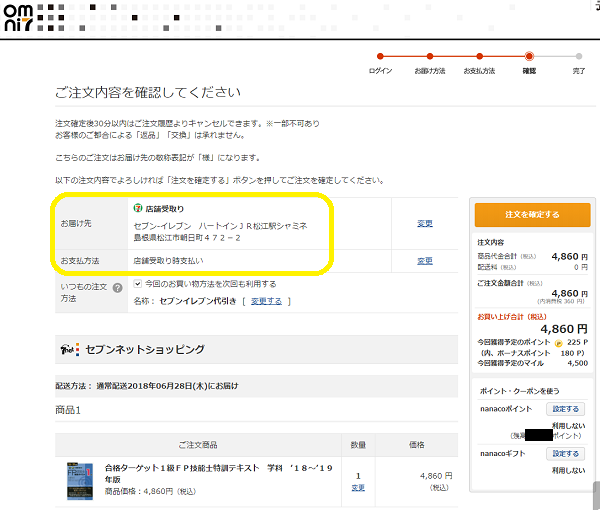Click 変更する link beside セブンイレブン代引き
The image size is (600, 510).
pos(266,301)
